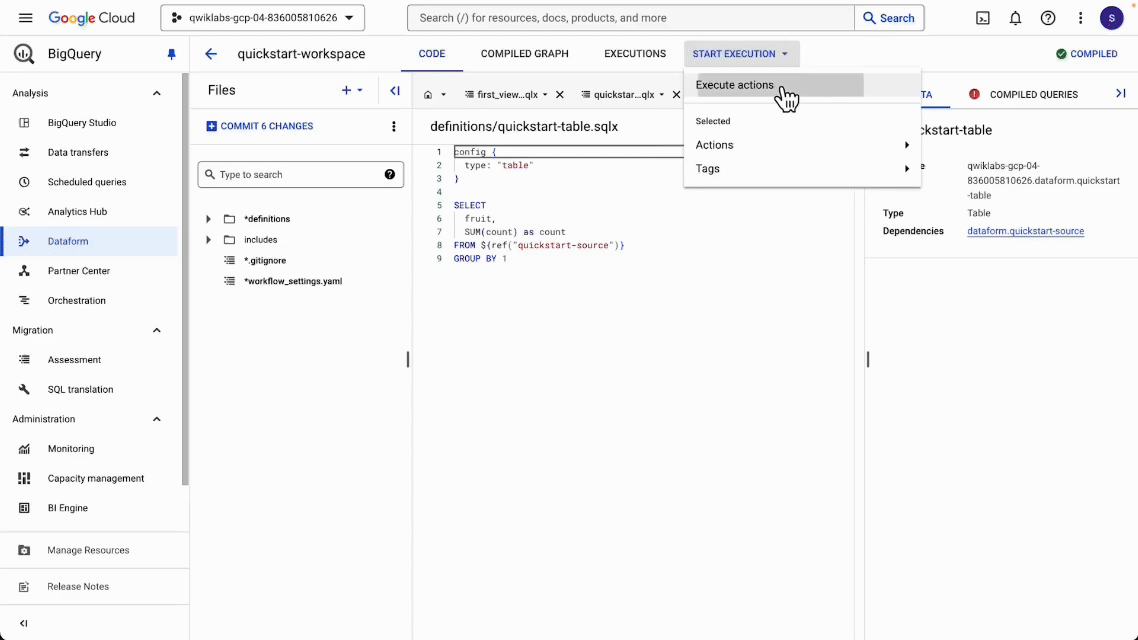The height and width of the screenshot is (640, 1138).
Task: Collapse the right details panel
Action: (1121, 94)
